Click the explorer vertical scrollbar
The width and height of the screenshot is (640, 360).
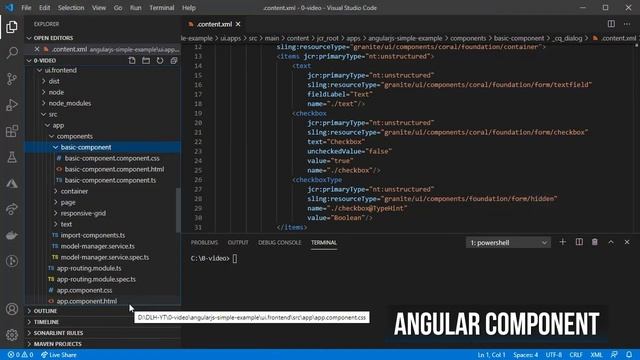pos(178,210)
